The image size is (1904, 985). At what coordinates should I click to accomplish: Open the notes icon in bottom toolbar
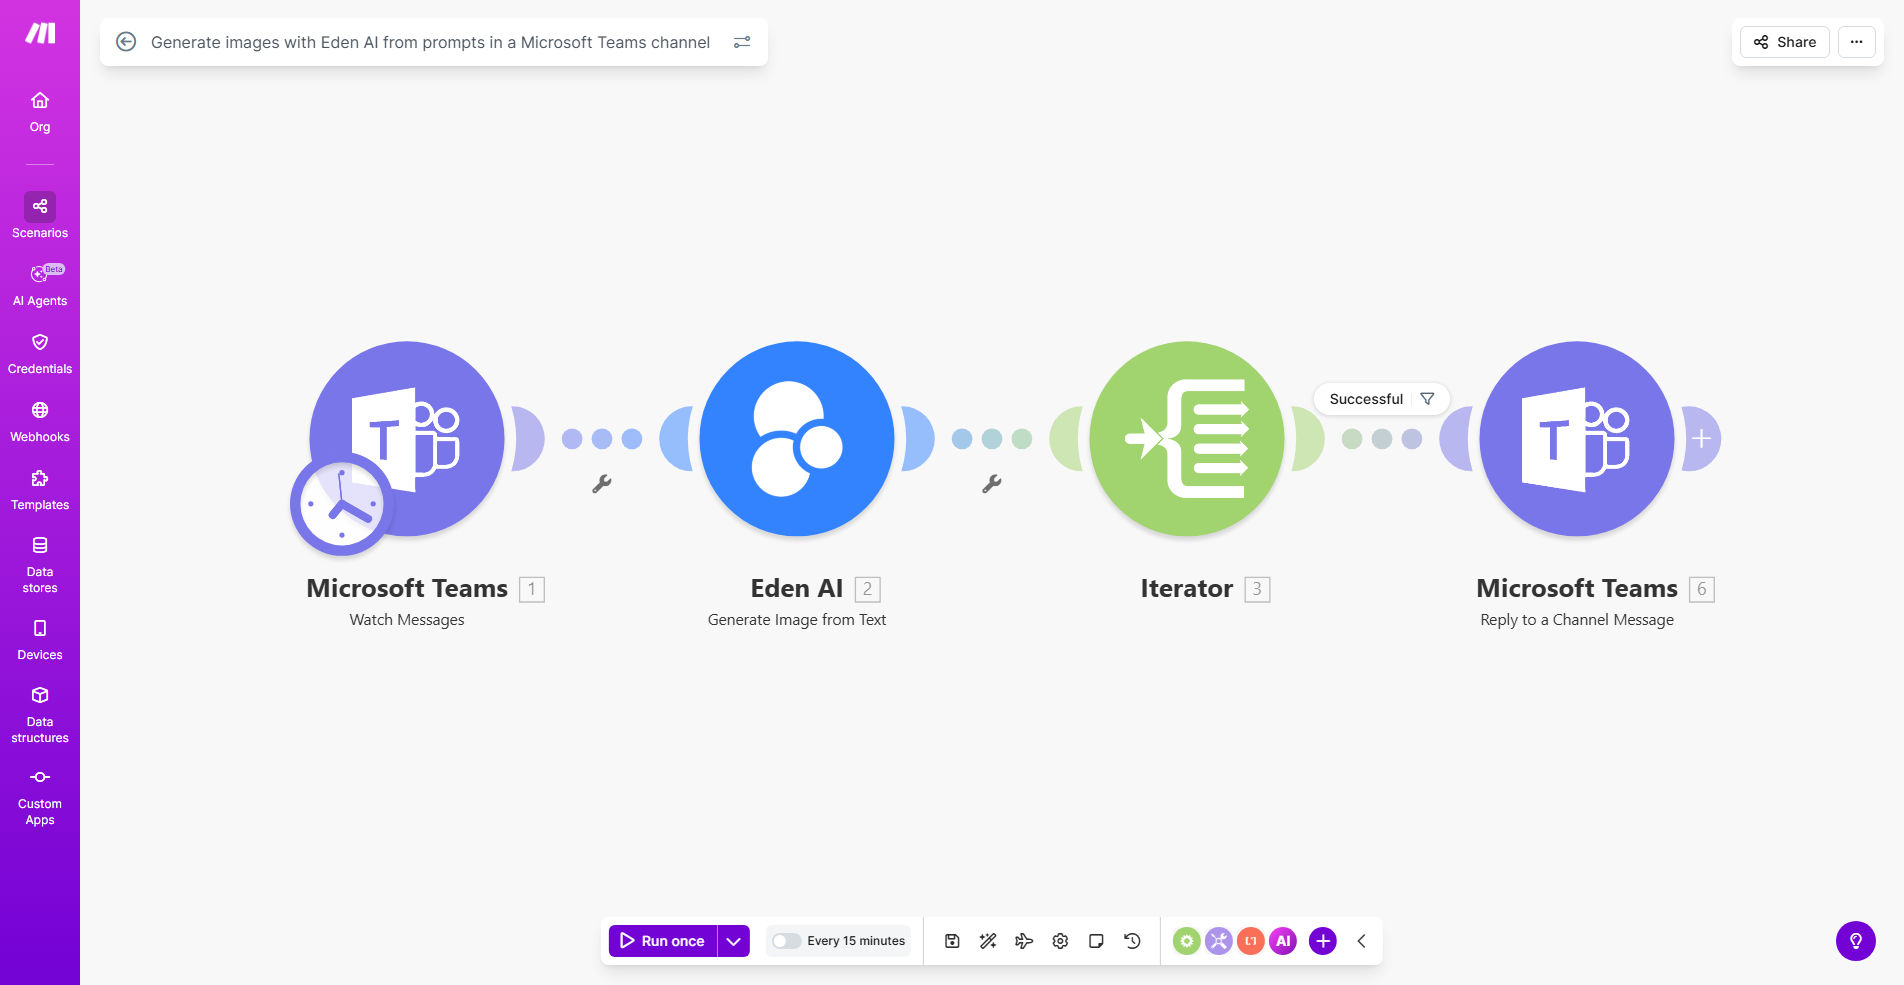1096,941
